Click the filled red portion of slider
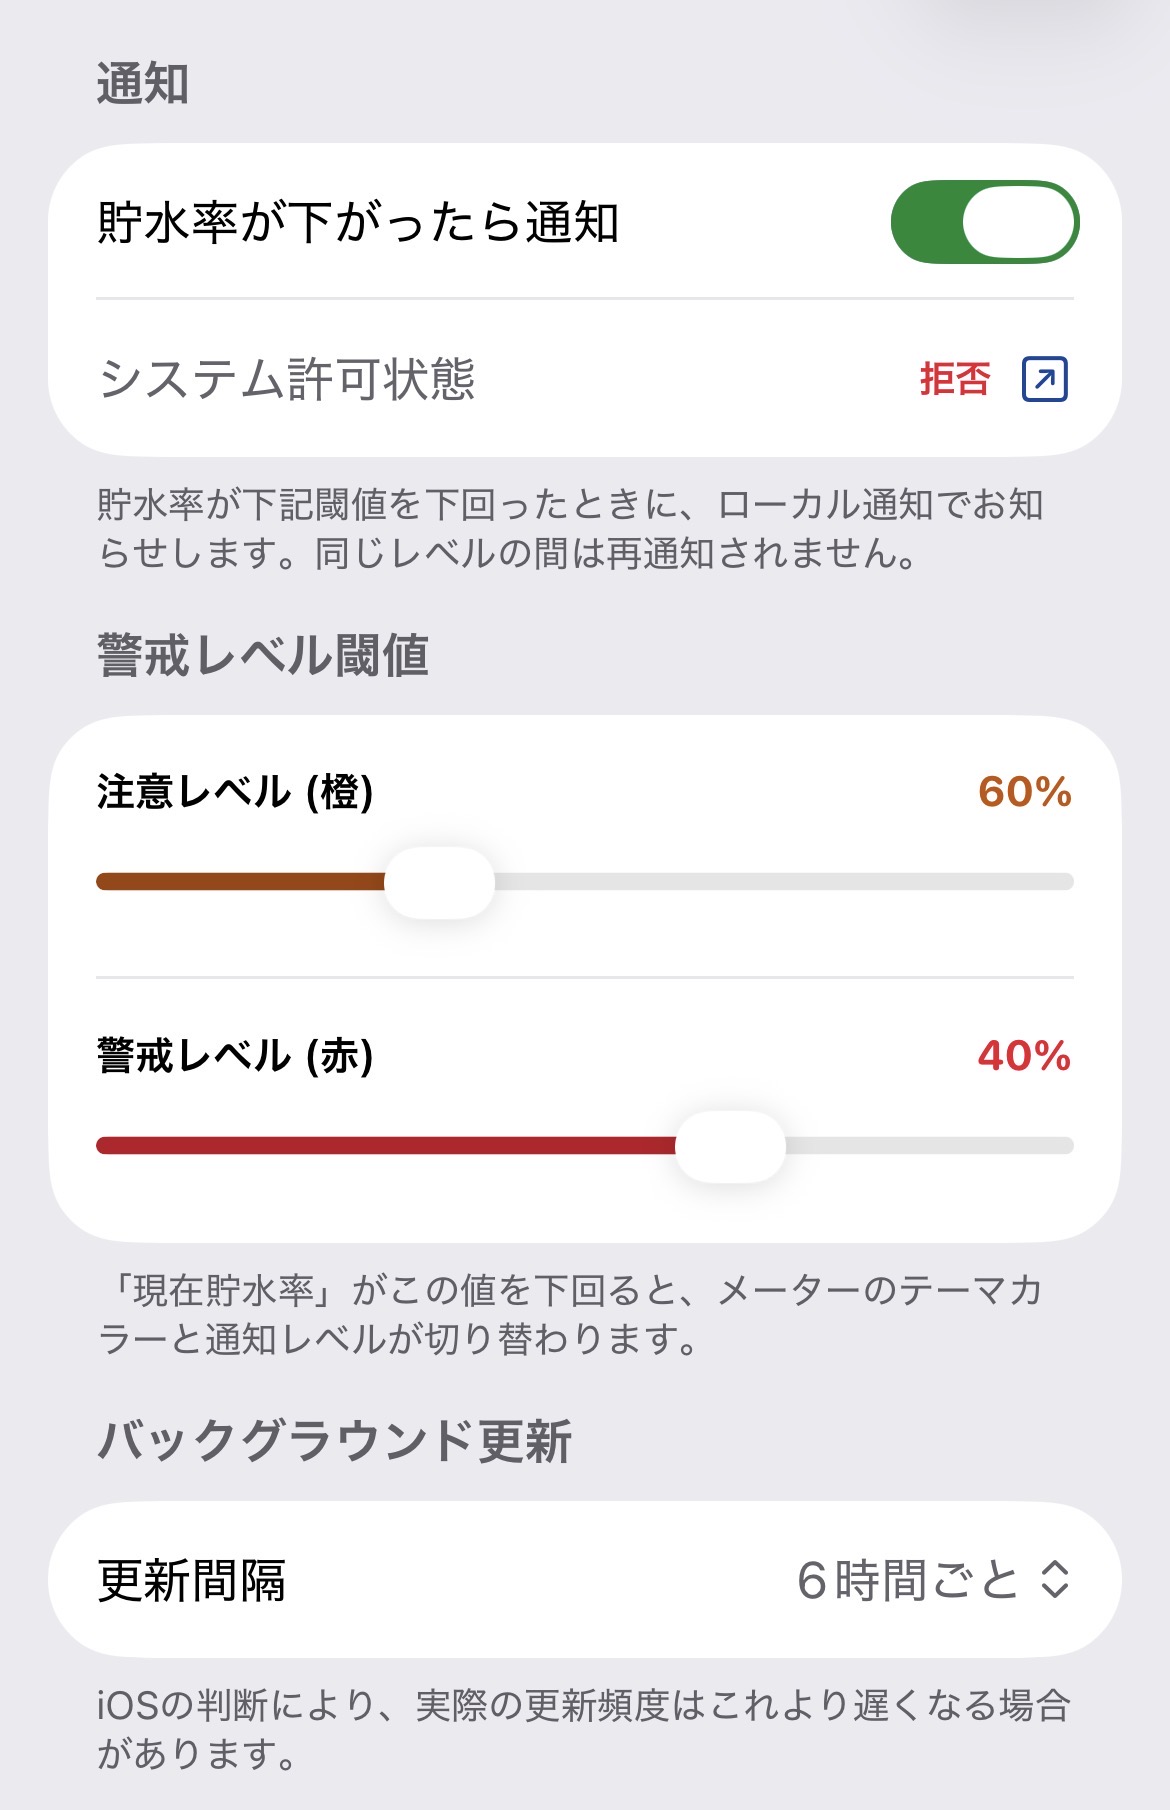Image resolution: width=1170 pixels, height=1810 pixels. coord(386,1146)
